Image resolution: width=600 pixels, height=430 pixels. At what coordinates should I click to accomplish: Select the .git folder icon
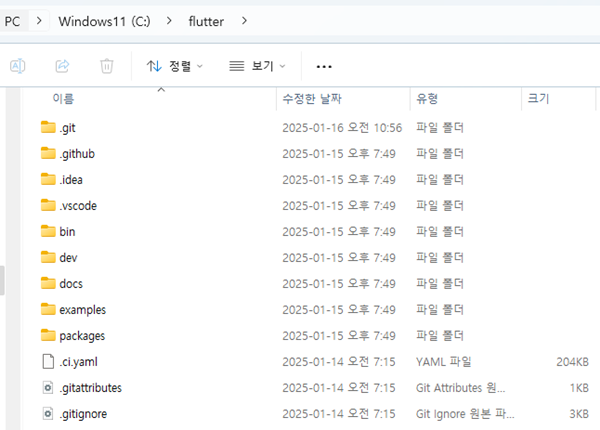(48, 127)
